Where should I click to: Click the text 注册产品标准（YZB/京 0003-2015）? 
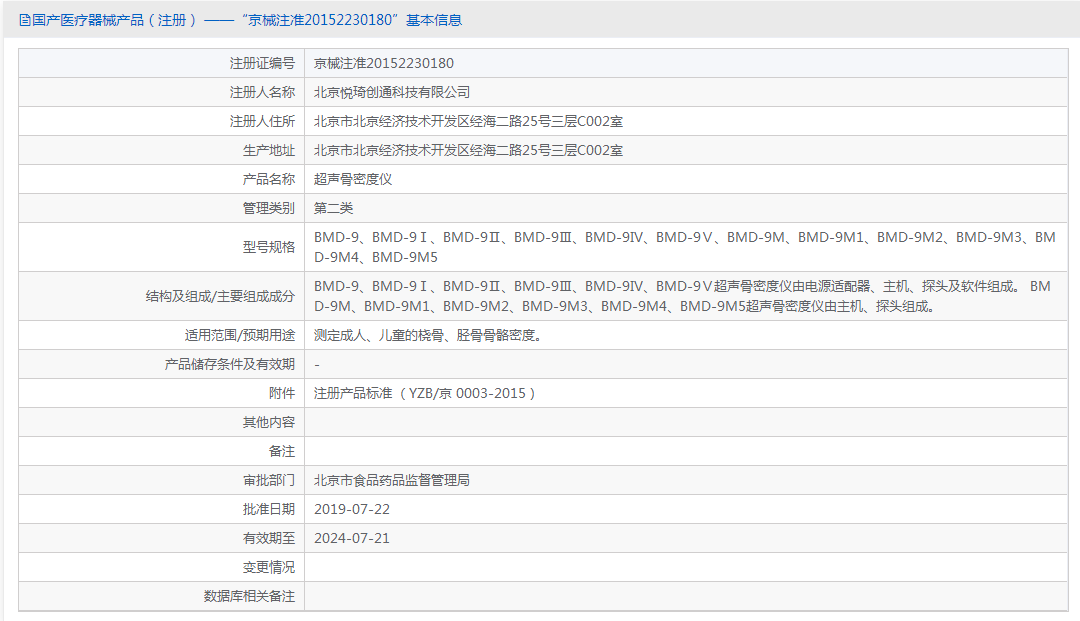(x=425, y=393)
